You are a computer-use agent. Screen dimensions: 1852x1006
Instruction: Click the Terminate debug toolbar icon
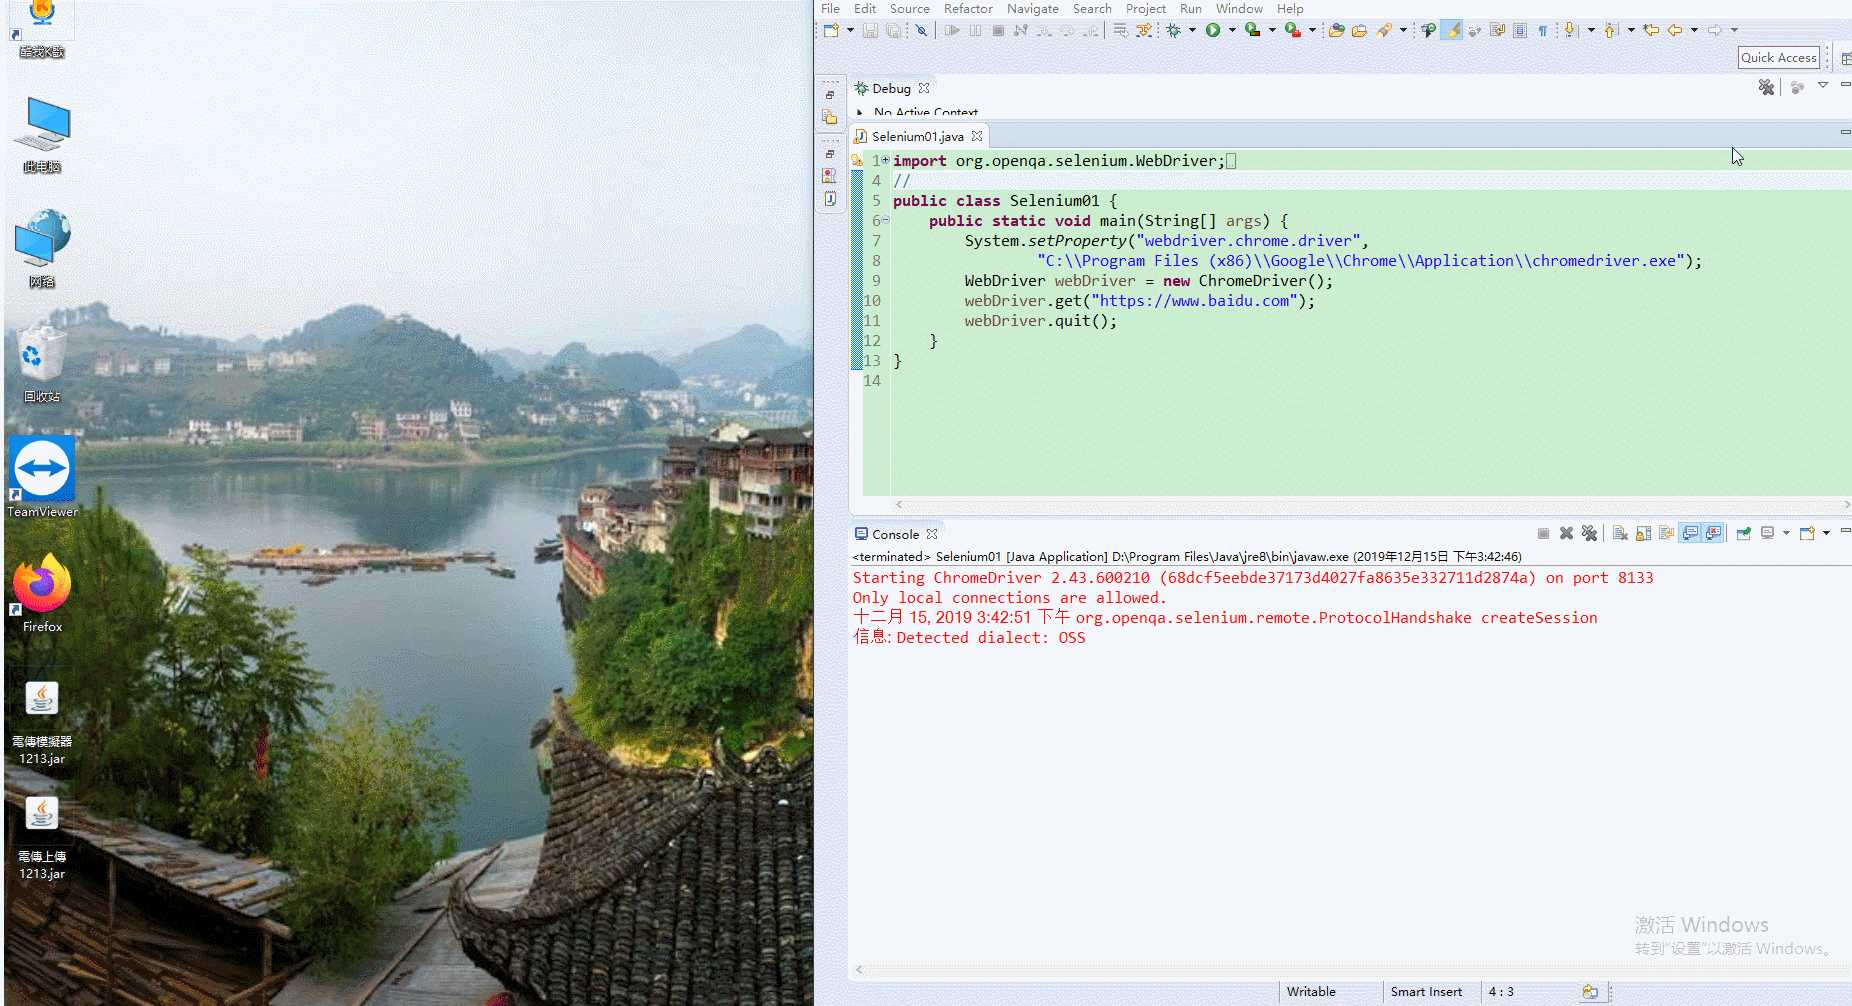point(998,30)
